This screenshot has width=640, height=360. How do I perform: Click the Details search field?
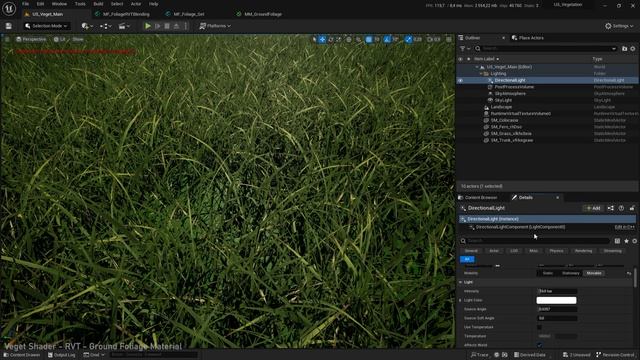click(x=535, y=241)
